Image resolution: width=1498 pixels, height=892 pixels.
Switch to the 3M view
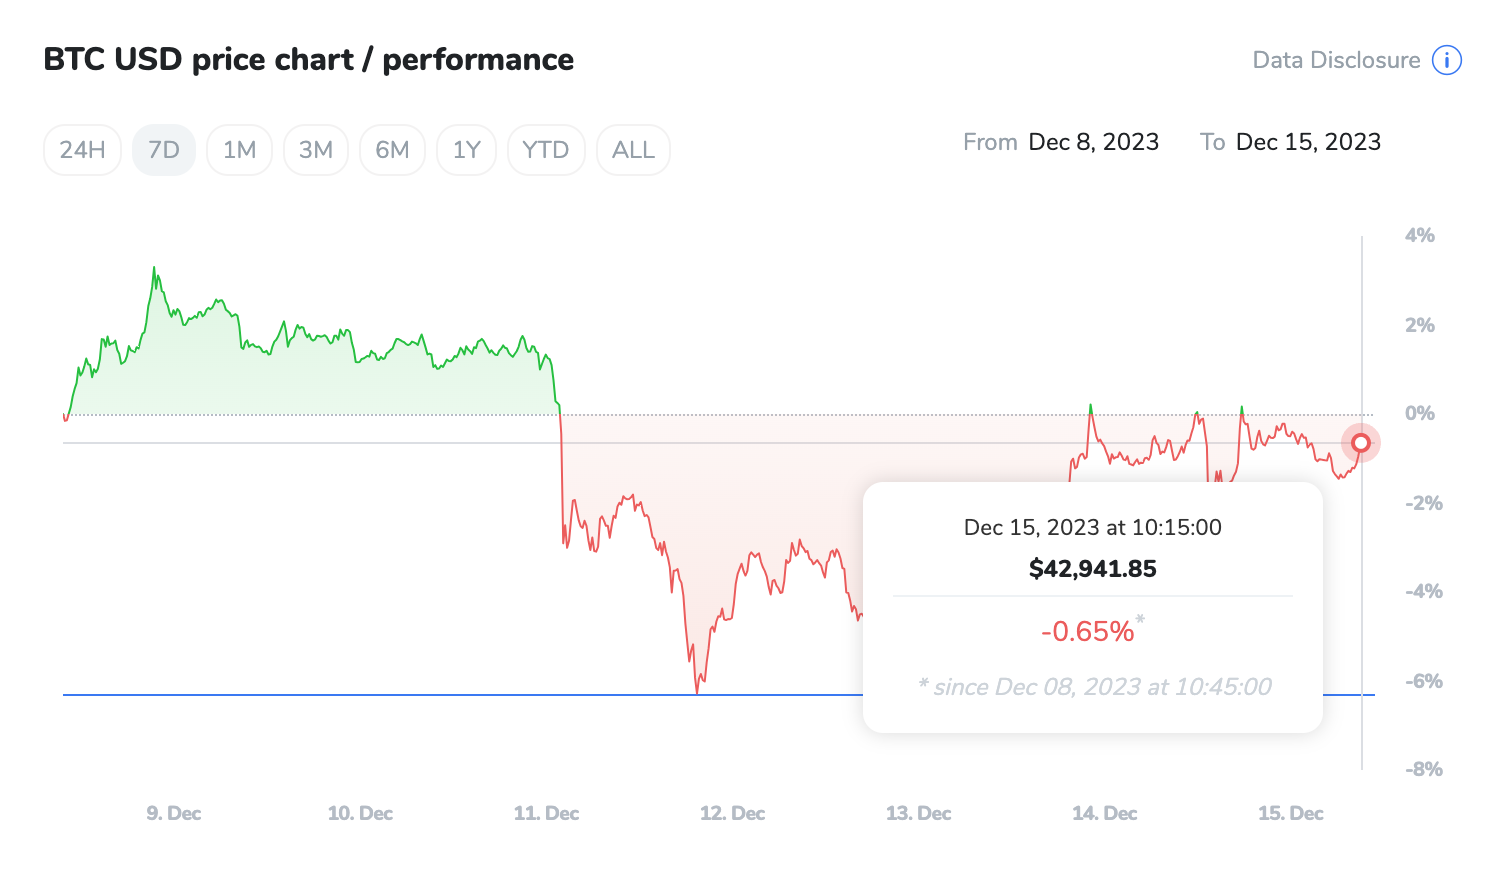pyautogui.click(x=316, y=149)
